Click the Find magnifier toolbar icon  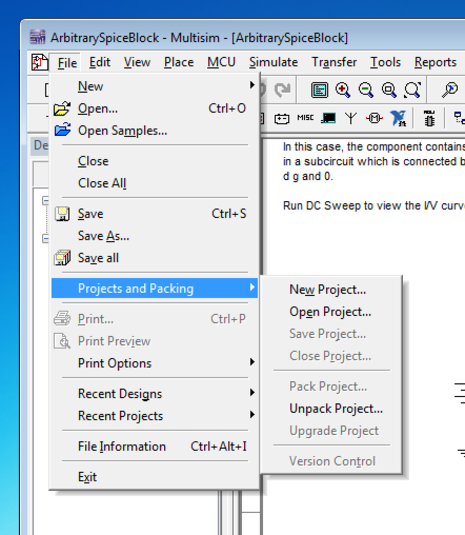click(450, 90)
